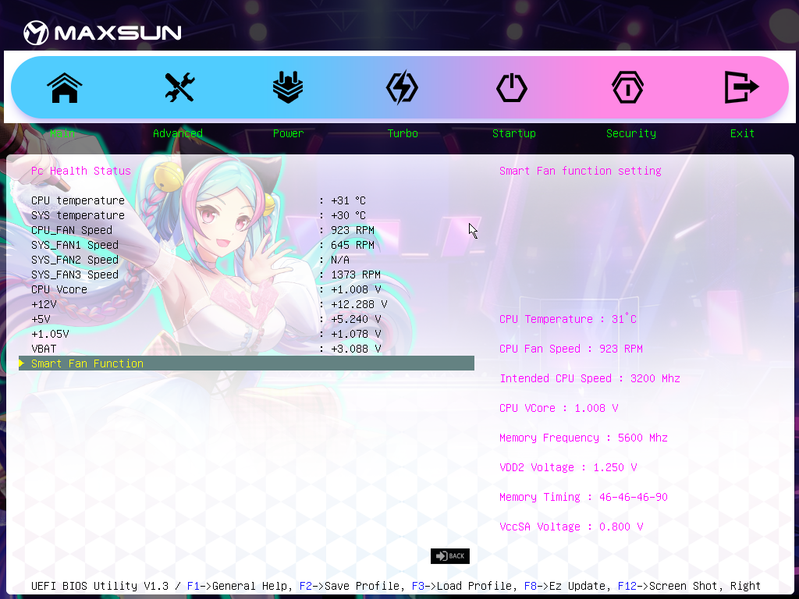The height and width of the screenshot is (599, 799).
Task: Select the VBAT voltage row
Action: point(247,348)
